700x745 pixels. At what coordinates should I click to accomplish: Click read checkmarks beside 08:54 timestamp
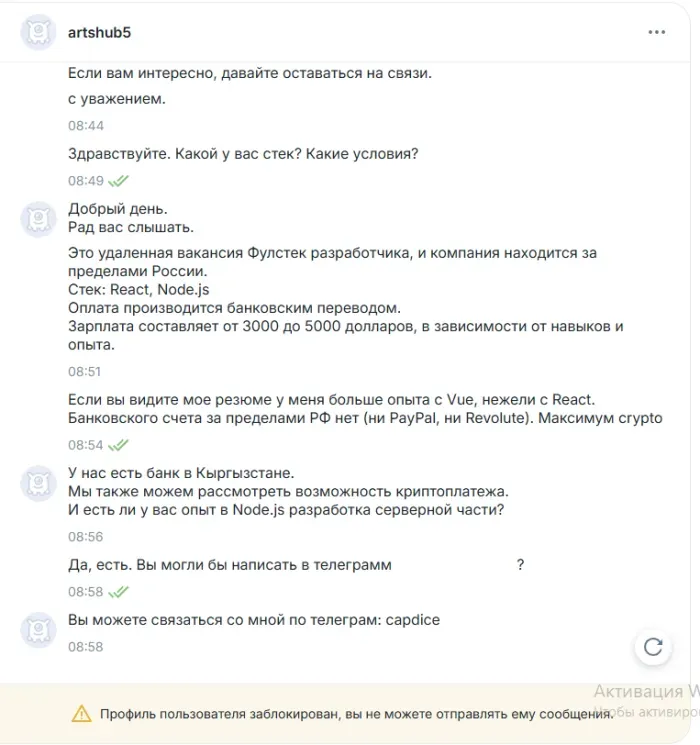pyautogui.click(x=118, y=445)
